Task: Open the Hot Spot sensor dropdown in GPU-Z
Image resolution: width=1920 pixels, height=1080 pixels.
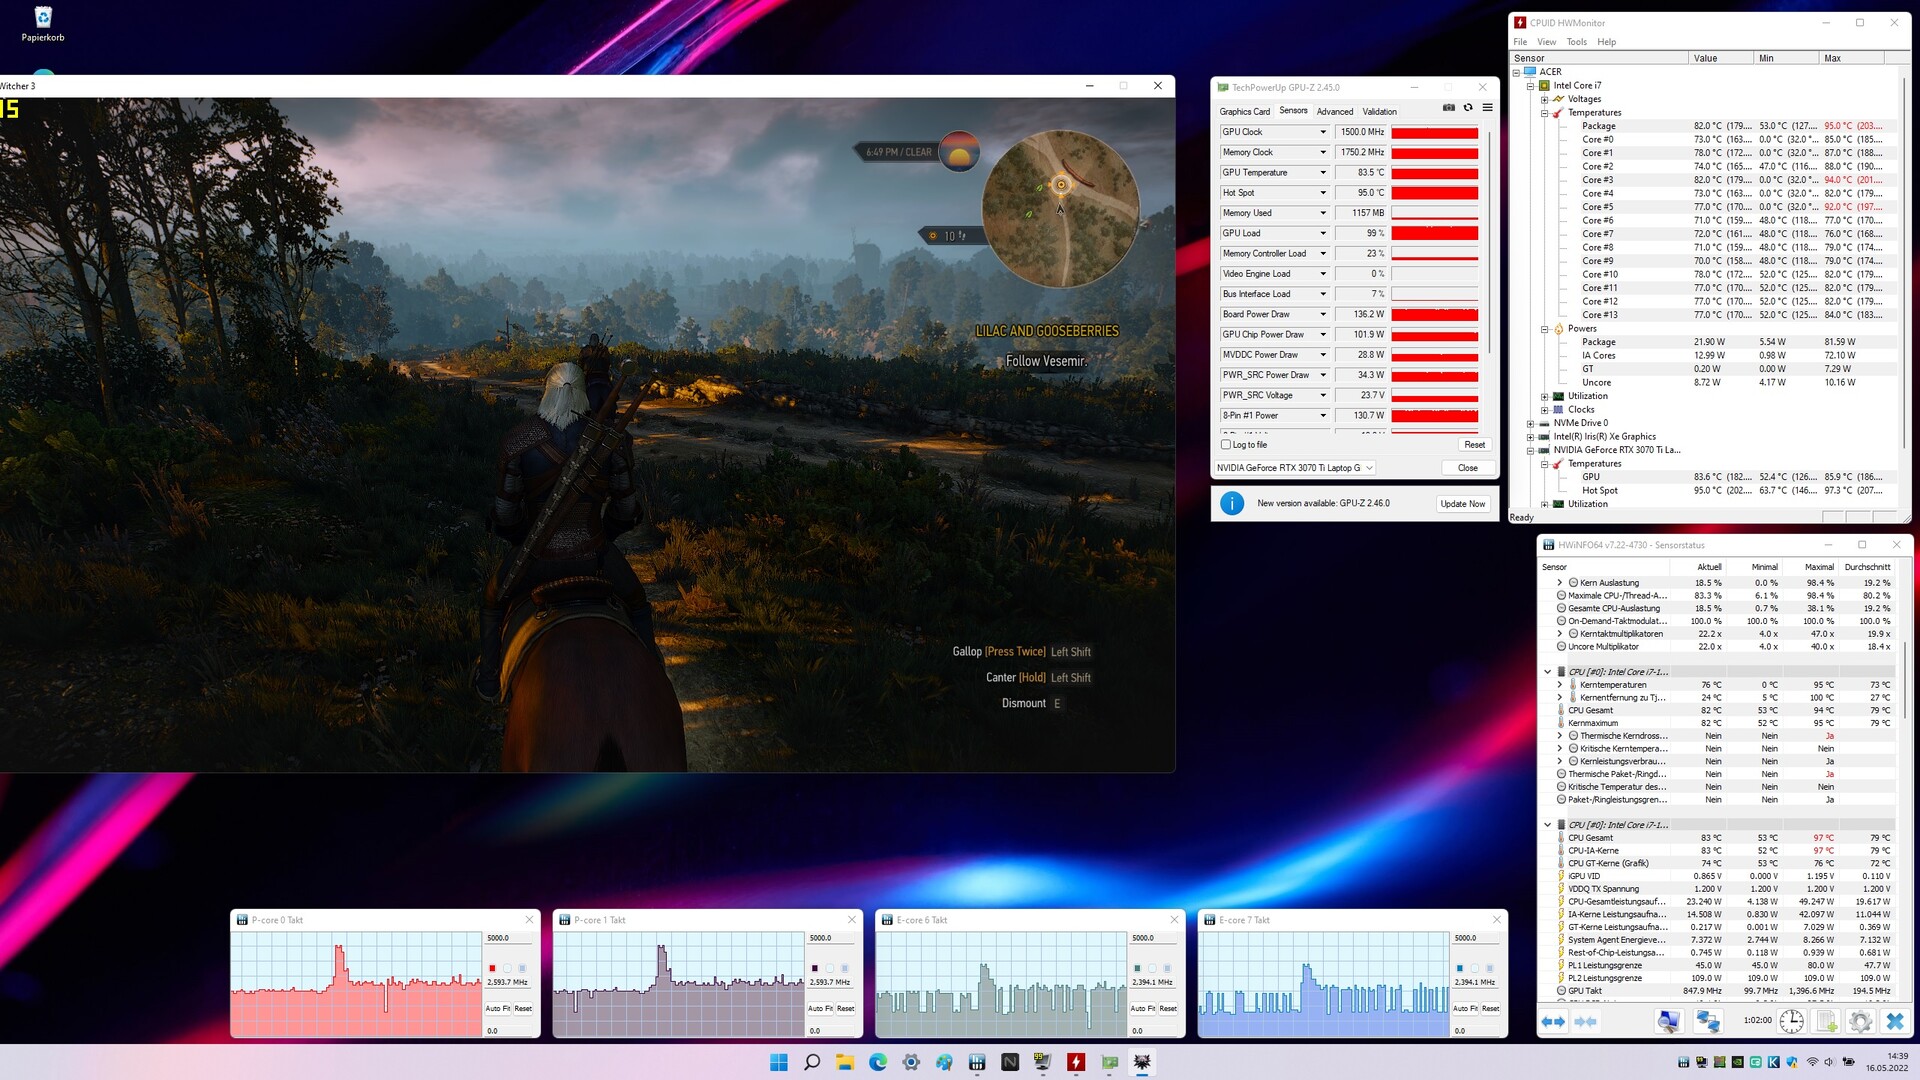Action: [1323, 193]
